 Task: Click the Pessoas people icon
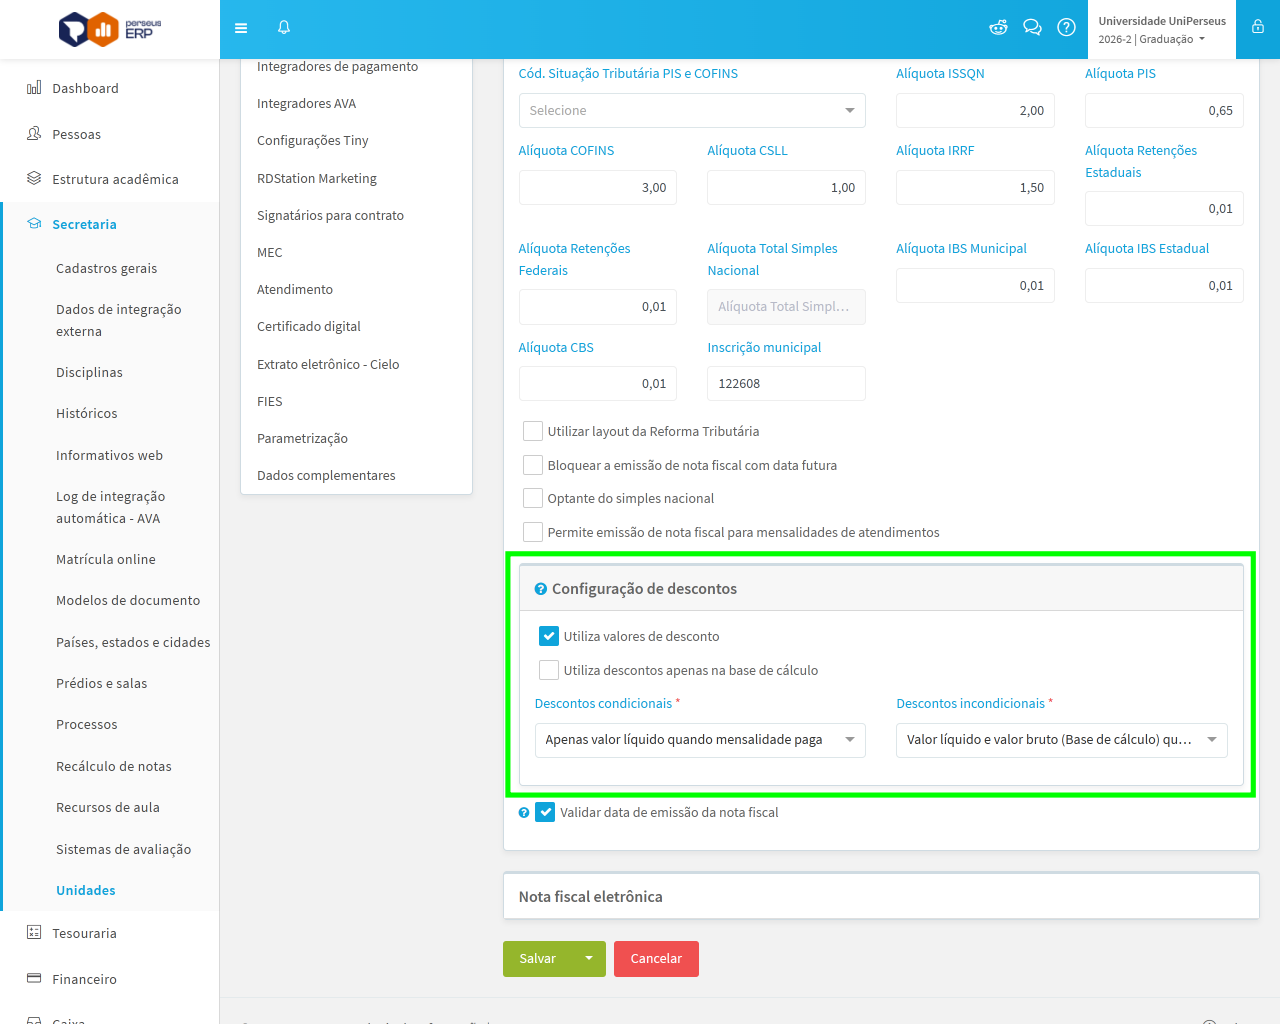[x=34, y=134]
